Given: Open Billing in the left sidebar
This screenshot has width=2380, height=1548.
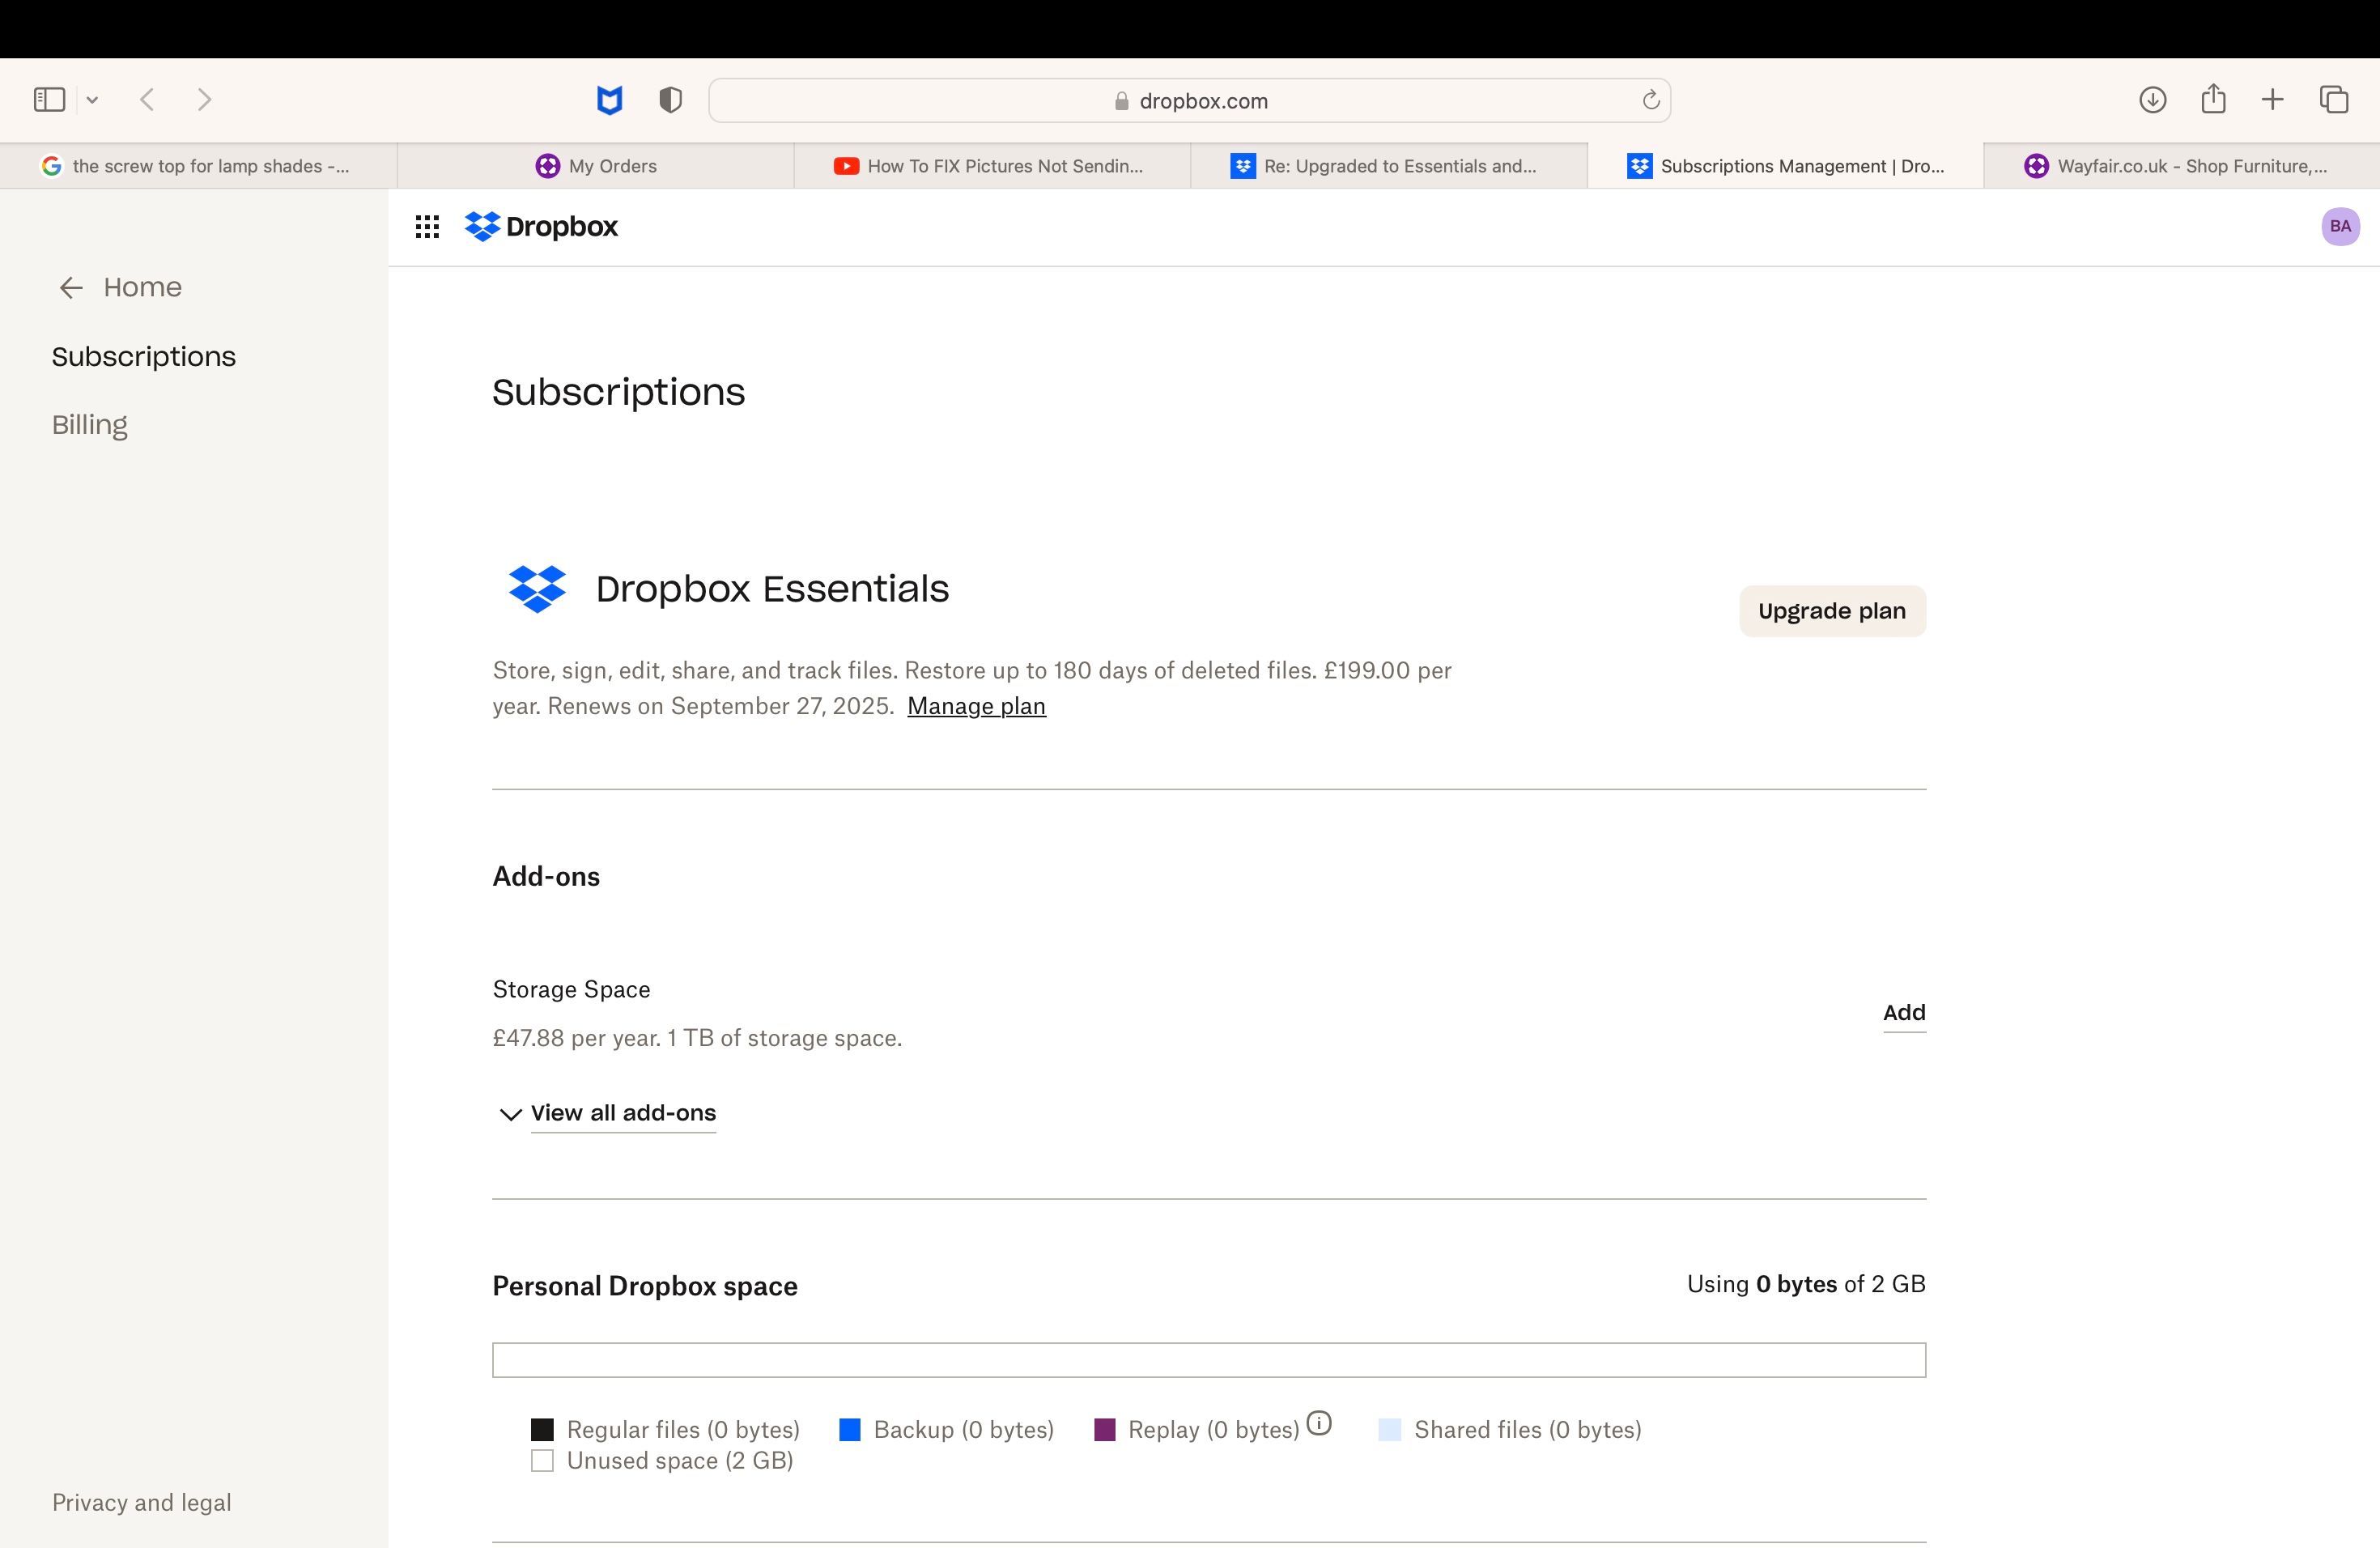Looking at the screenshot, I should tap(90, 425).
